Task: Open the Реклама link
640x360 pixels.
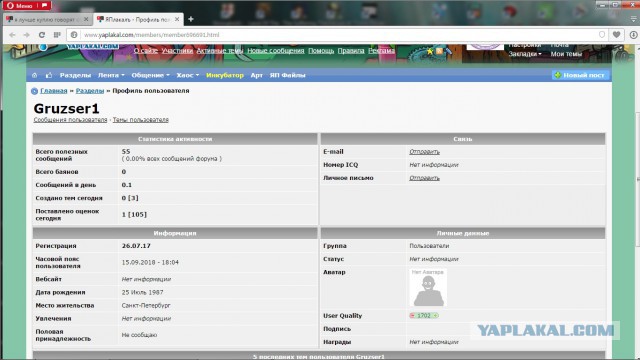Action: [x=382, y=51]
